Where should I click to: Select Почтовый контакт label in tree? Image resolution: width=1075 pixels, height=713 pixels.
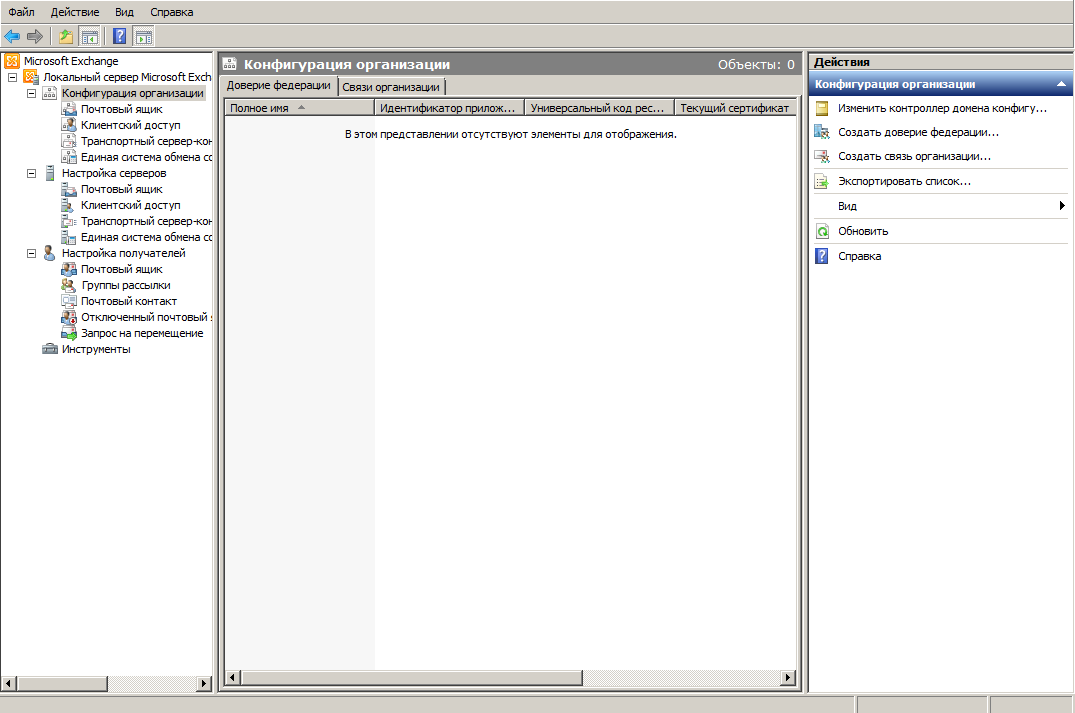coord(129,301)
